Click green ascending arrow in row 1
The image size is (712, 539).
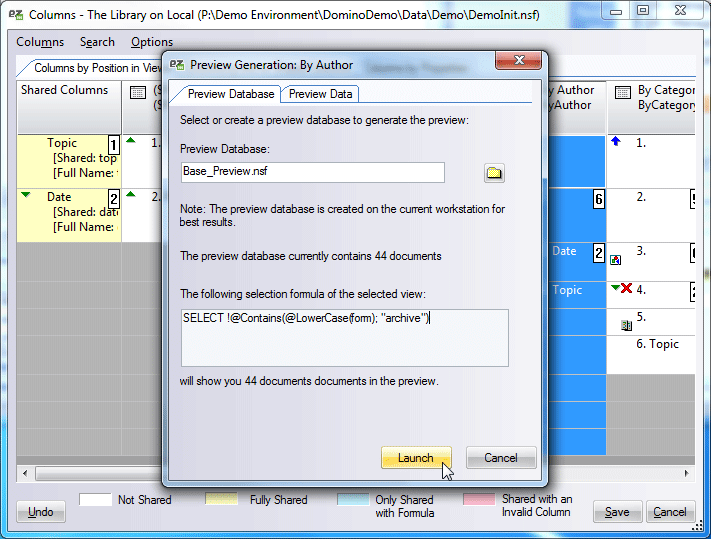(x=131, y=140)
